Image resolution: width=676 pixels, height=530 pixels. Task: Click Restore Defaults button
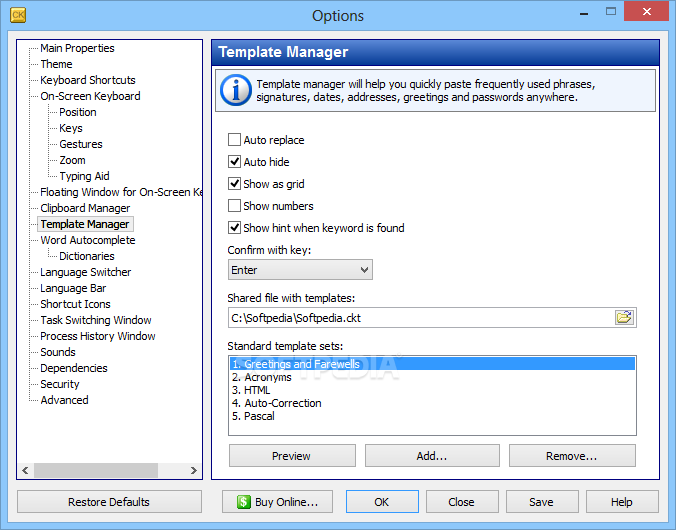[109, 502]
